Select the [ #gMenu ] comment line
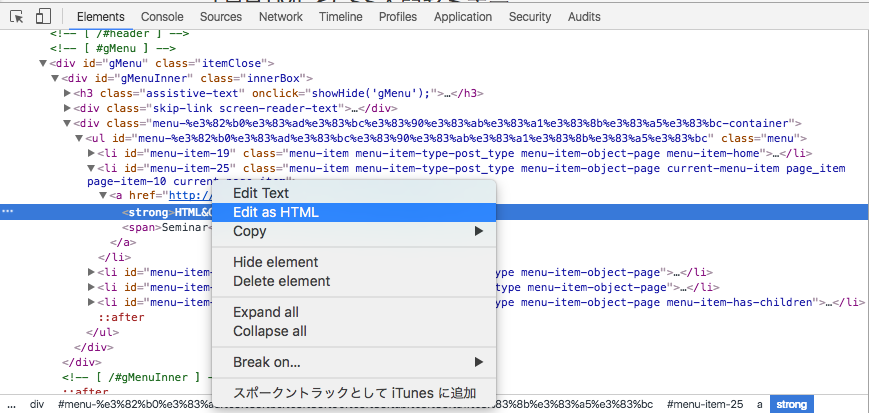869x413 pixels. 113,48
